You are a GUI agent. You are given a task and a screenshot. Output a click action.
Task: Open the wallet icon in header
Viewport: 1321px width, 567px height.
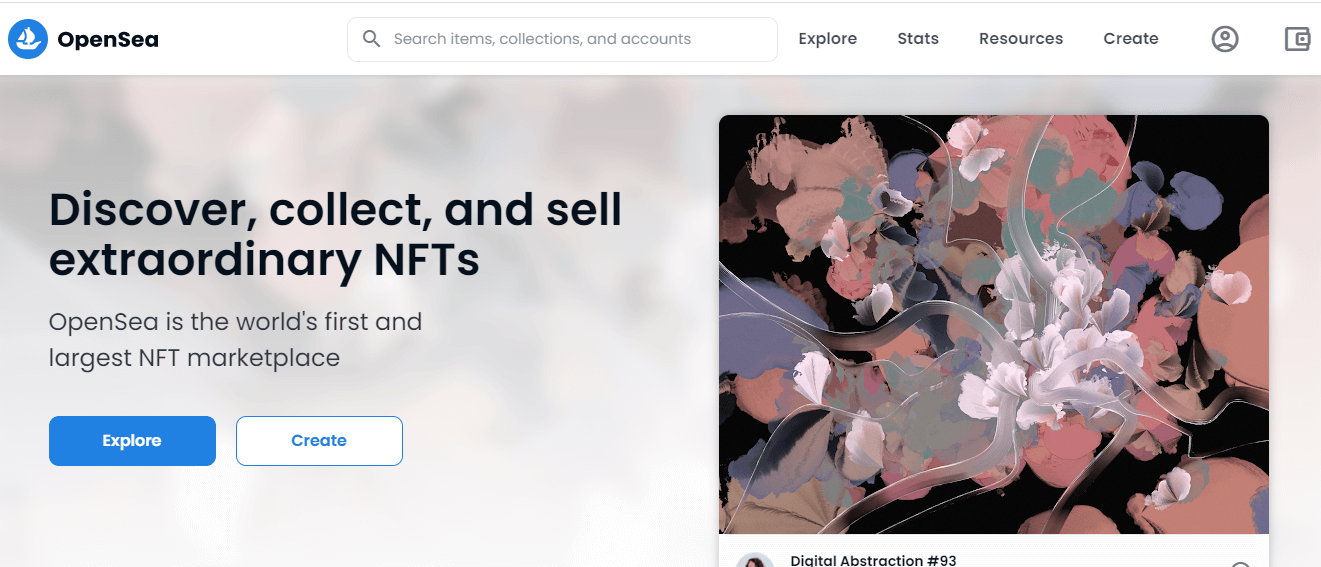coord(1297,39)
